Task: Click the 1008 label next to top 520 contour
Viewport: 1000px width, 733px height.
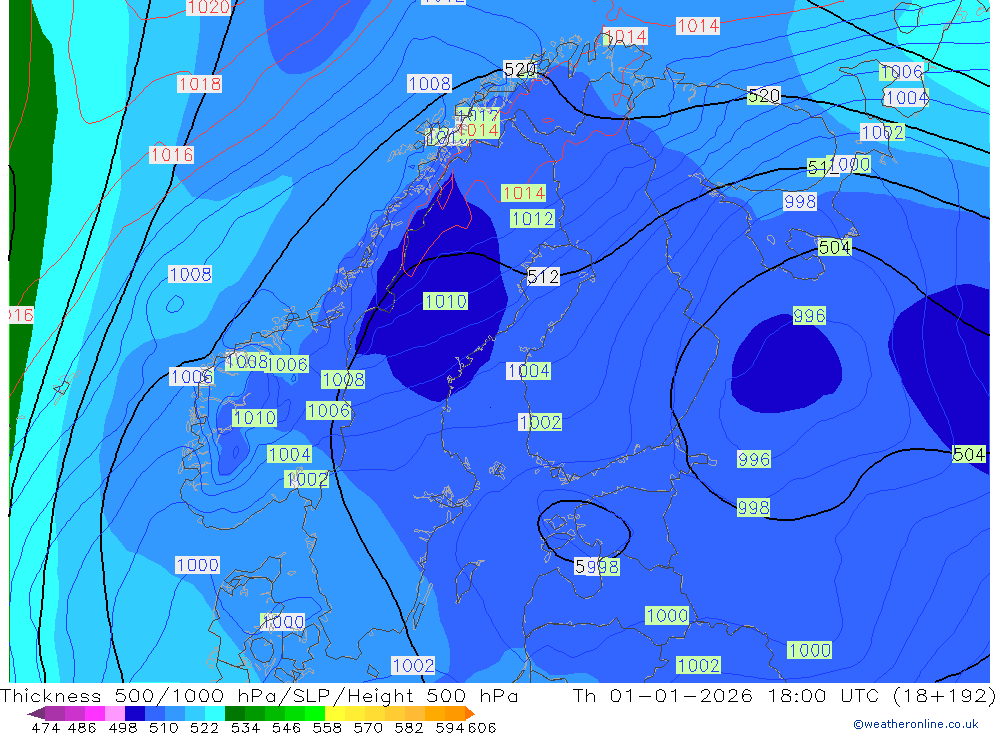Action: (429, 84)
